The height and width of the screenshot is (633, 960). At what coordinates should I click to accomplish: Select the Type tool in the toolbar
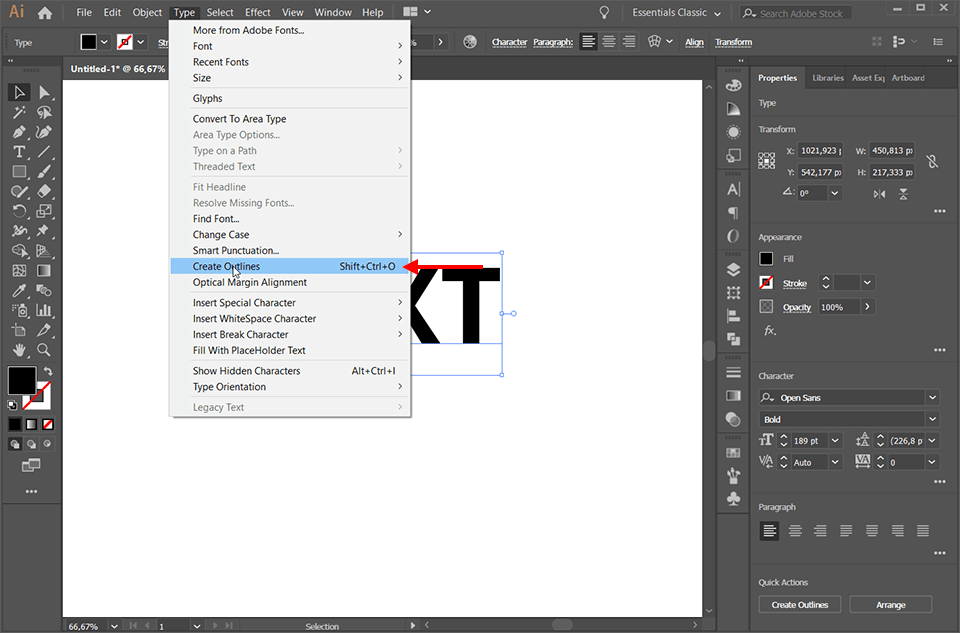pyautogui.click(x=18, y=151)
